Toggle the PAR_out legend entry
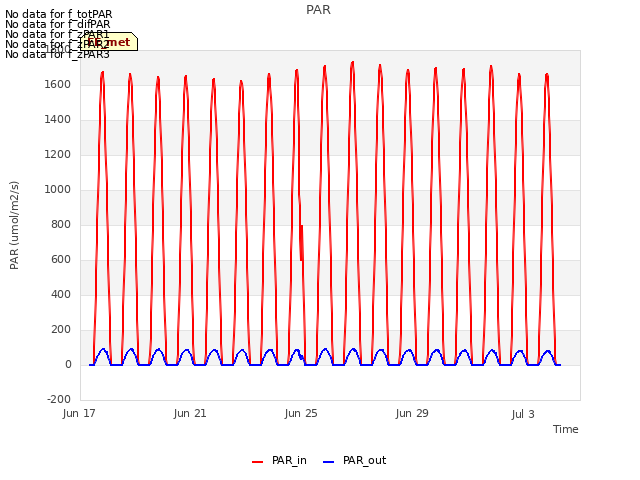This screenshot has width=640, height=480. point(354,461)
